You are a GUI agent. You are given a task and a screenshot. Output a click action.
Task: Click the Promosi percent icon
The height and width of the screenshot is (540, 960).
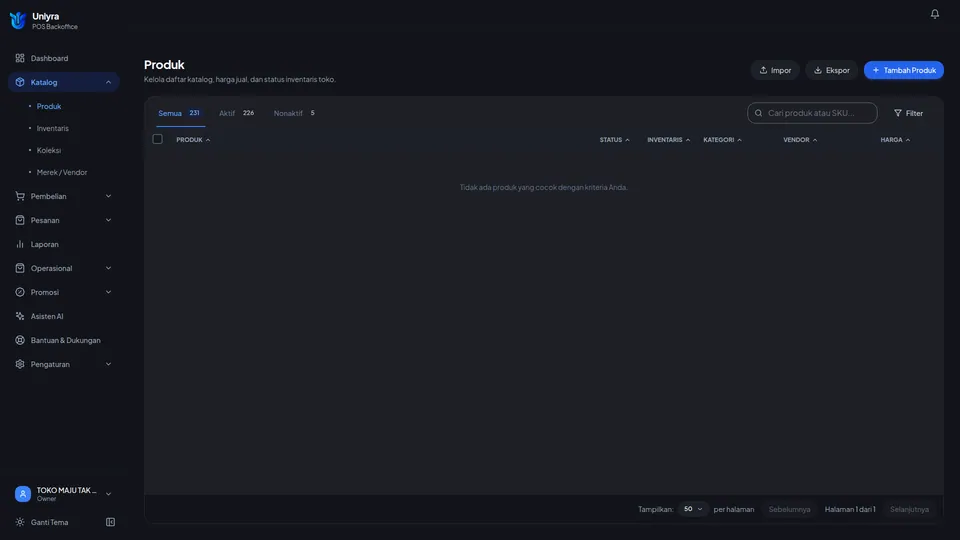(20, 292)
